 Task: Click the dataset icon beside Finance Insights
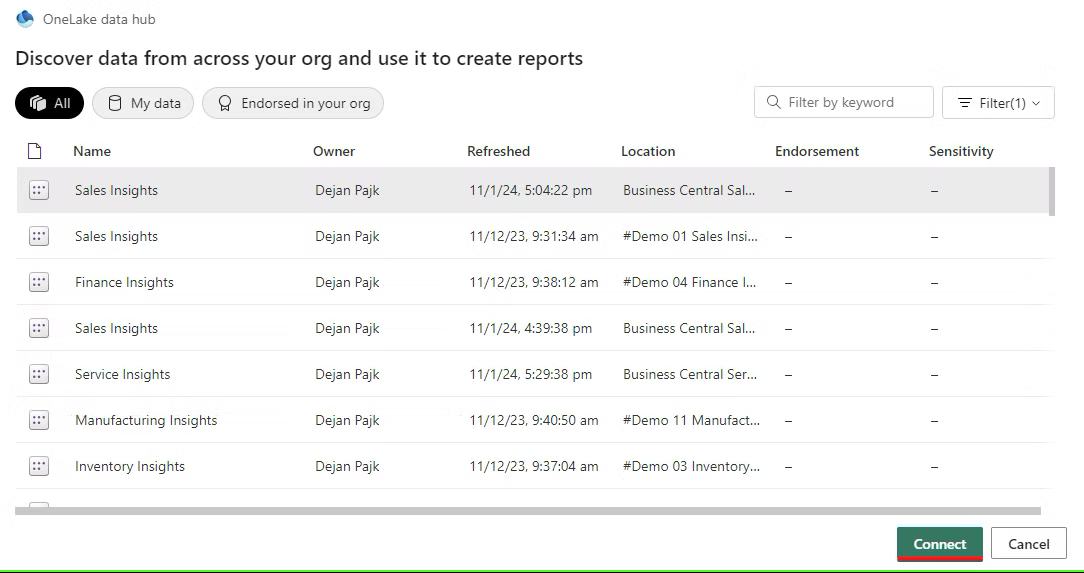[x=39, y=283]
